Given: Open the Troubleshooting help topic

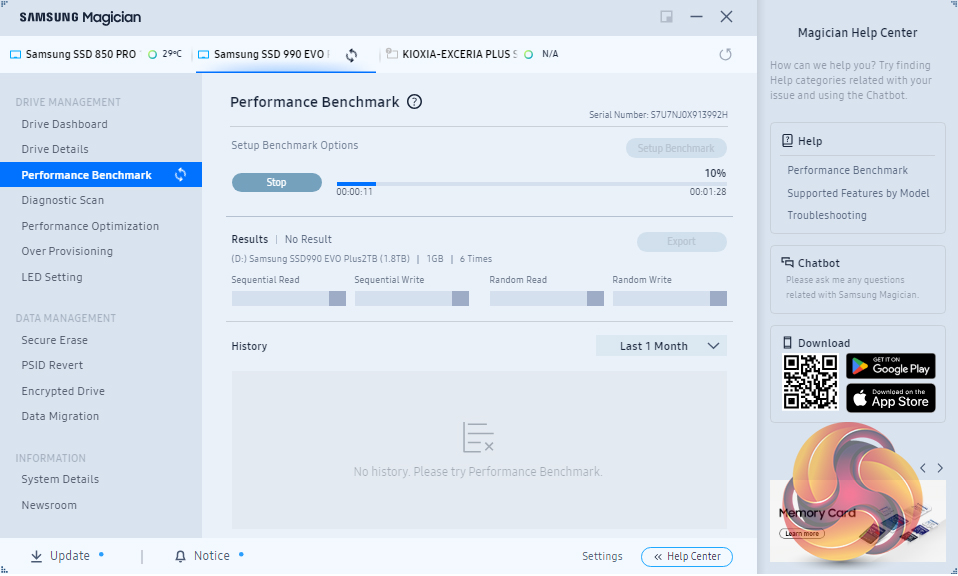Looking at the screenshot, I should (826, 215).
